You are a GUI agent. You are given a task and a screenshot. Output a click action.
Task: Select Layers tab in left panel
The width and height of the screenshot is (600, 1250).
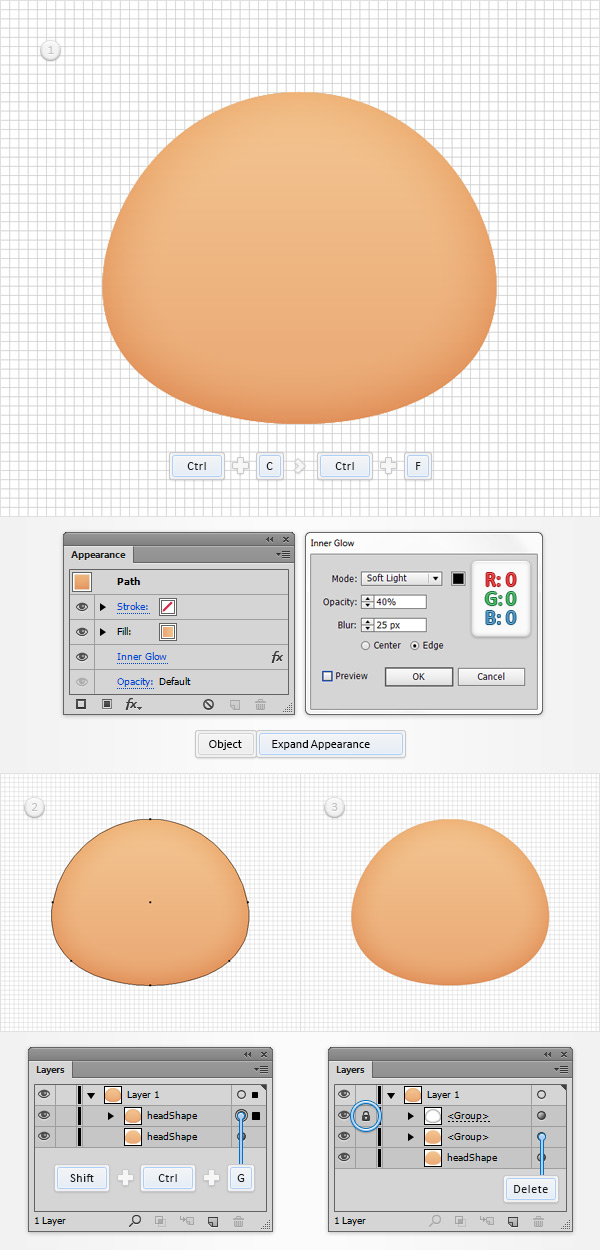50,1070
